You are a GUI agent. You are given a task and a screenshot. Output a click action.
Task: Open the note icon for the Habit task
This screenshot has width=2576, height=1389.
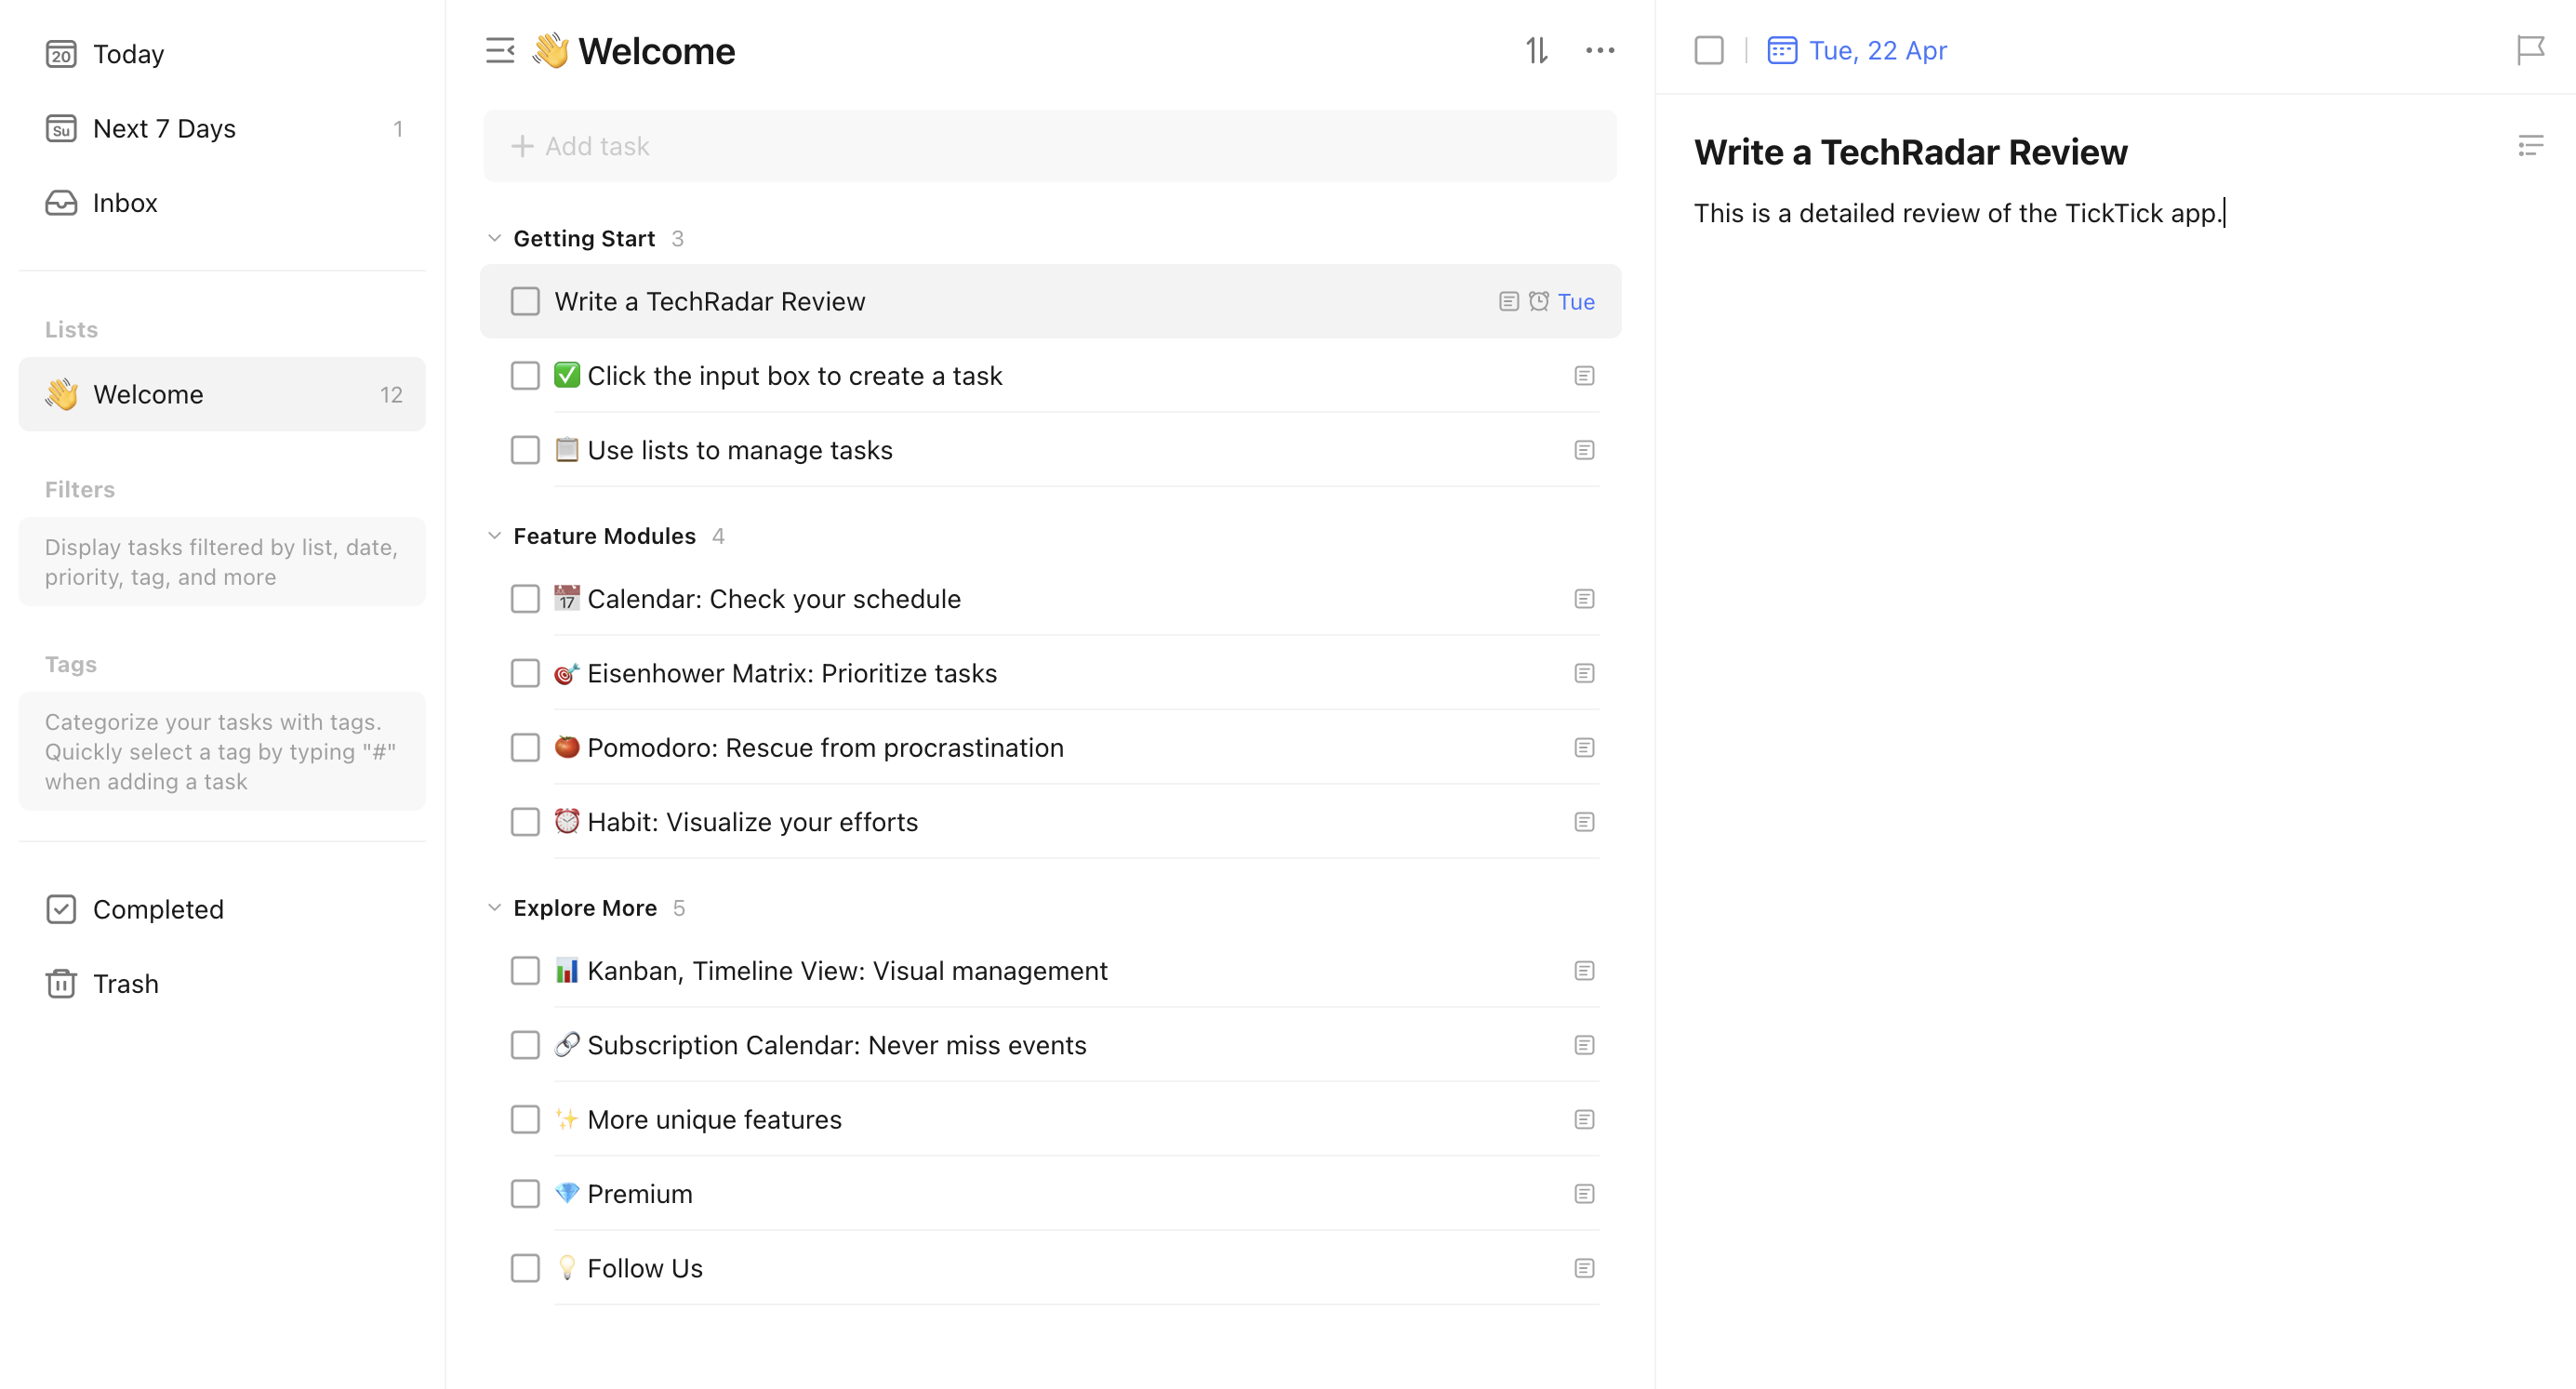tap(1583, 822)
